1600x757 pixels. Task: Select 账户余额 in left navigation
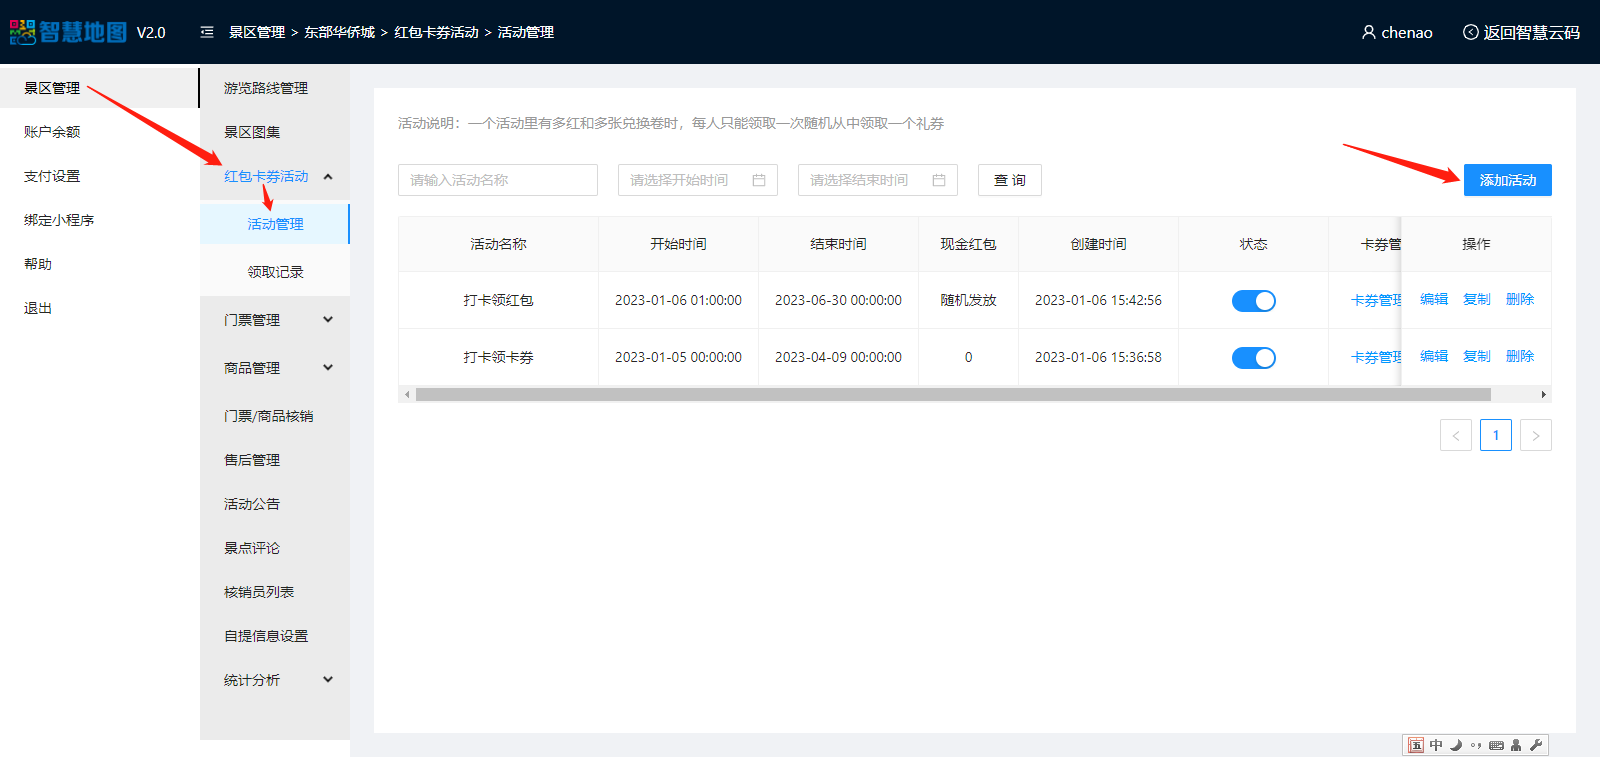tap(52, 132)
